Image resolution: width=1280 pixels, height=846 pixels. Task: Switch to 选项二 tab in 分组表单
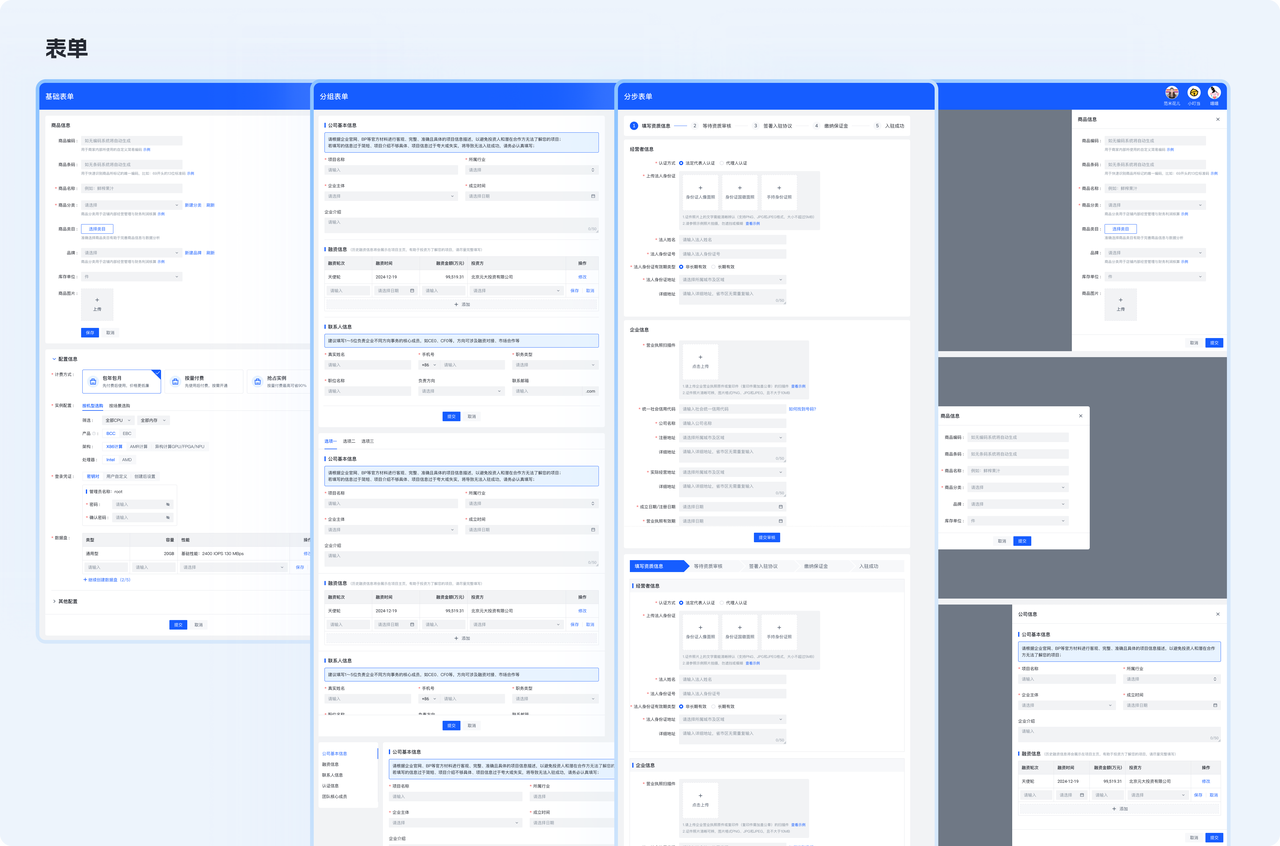[x=349, y=441]
